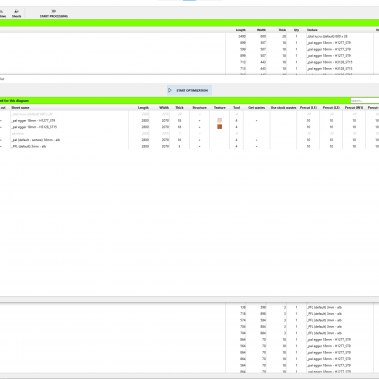Click the Texture header in the sheet table
Image resolution: width=379 pixels, height=379 pixels.
[219, 108]
